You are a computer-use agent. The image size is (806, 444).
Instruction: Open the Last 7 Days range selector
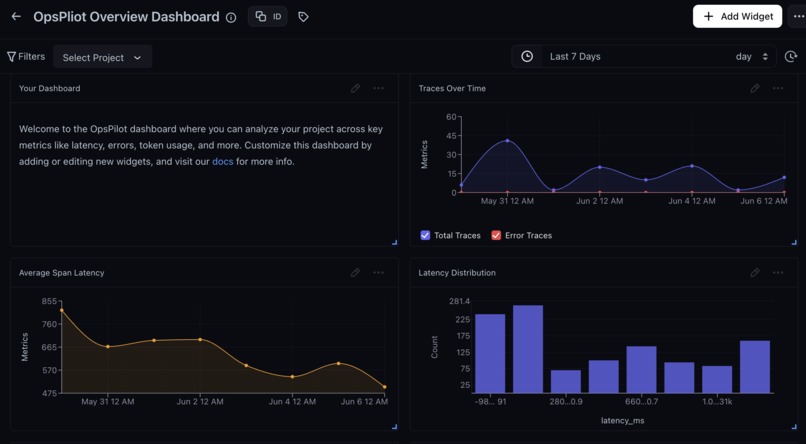tap(575, 57)
